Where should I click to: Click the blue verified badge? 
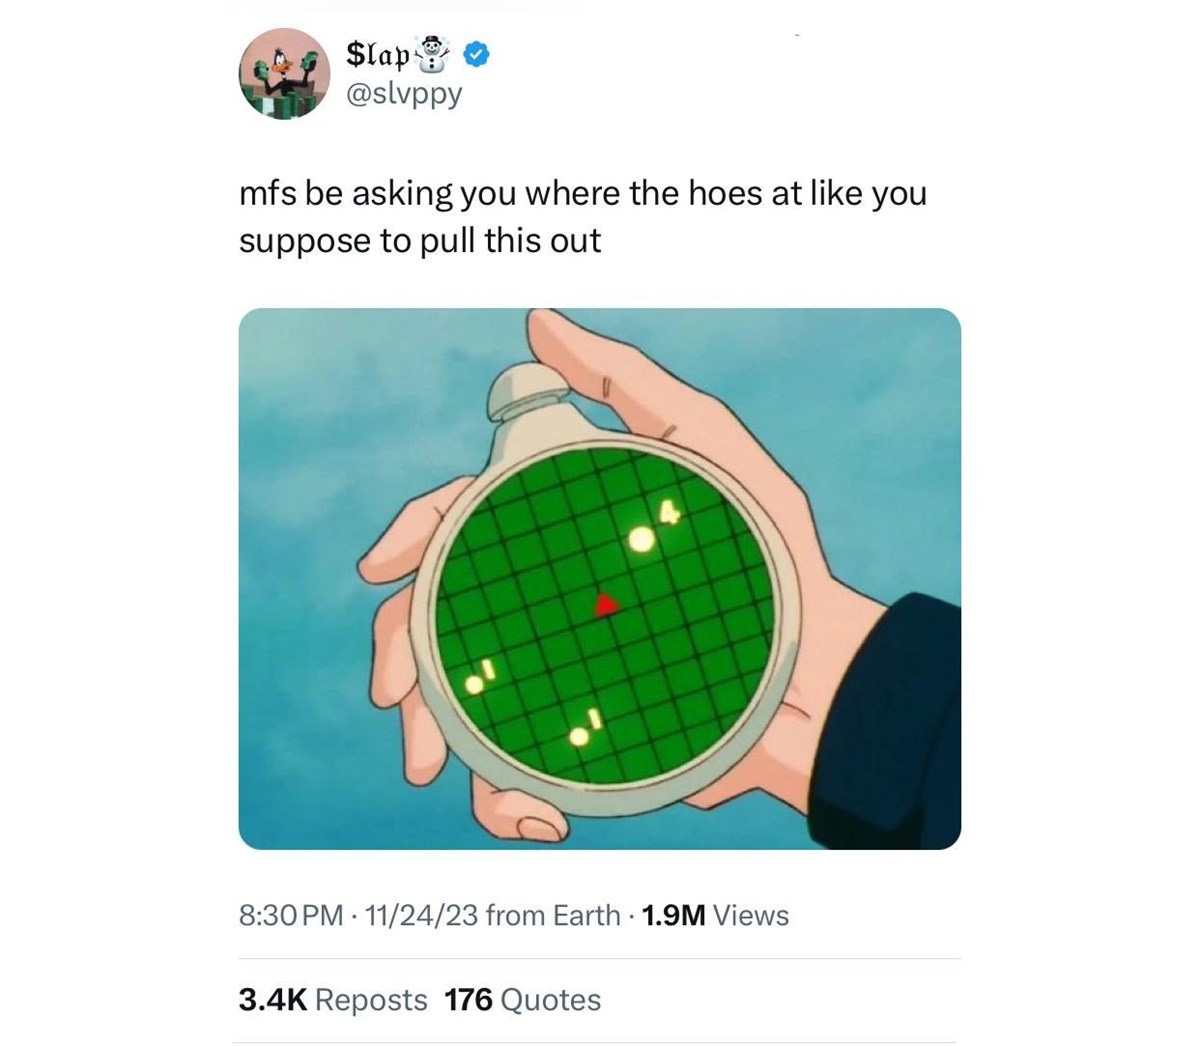click(478, 54)
